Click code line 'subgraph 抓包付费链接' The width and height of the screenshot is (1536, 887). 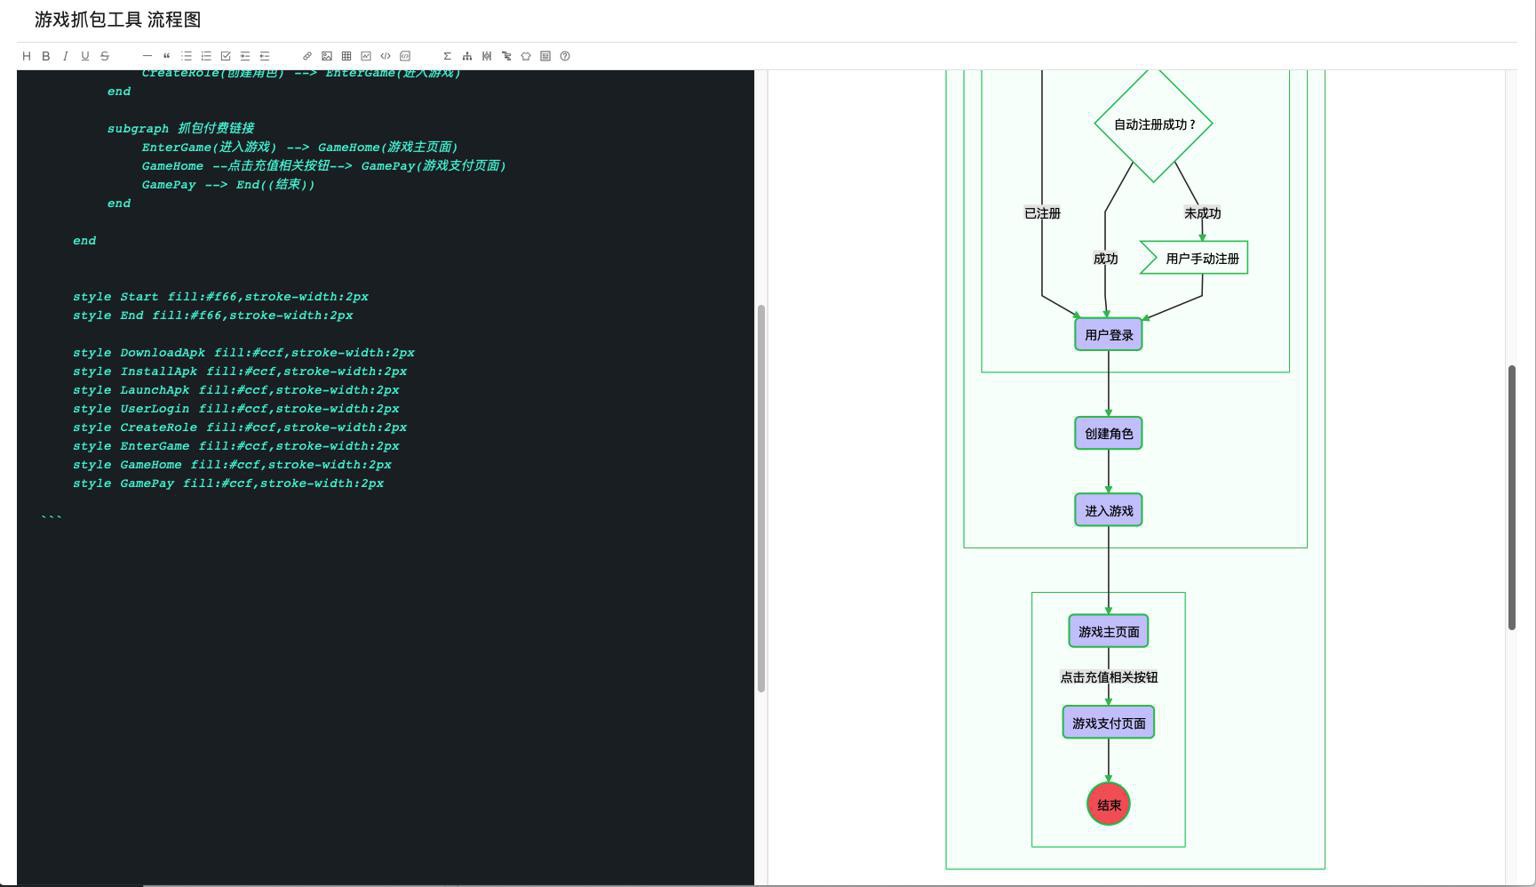(181, 128)
